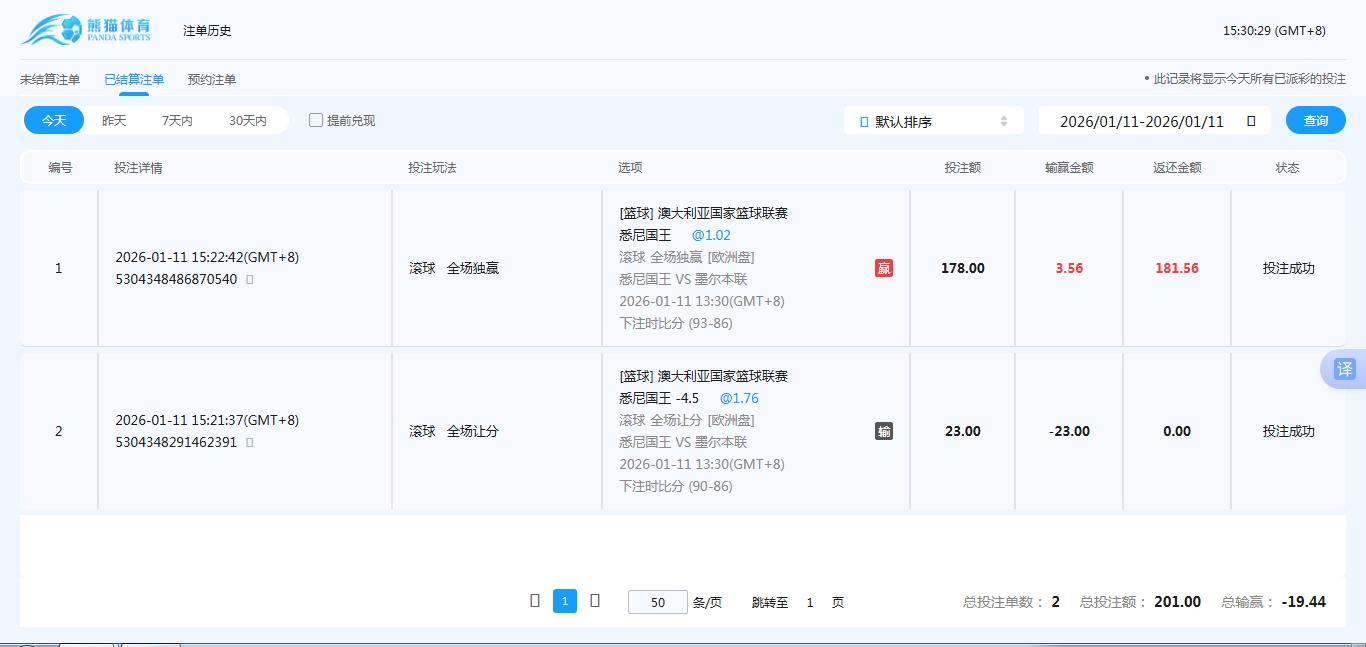Click the next page arrow in pagination

(x=595, y=601)
